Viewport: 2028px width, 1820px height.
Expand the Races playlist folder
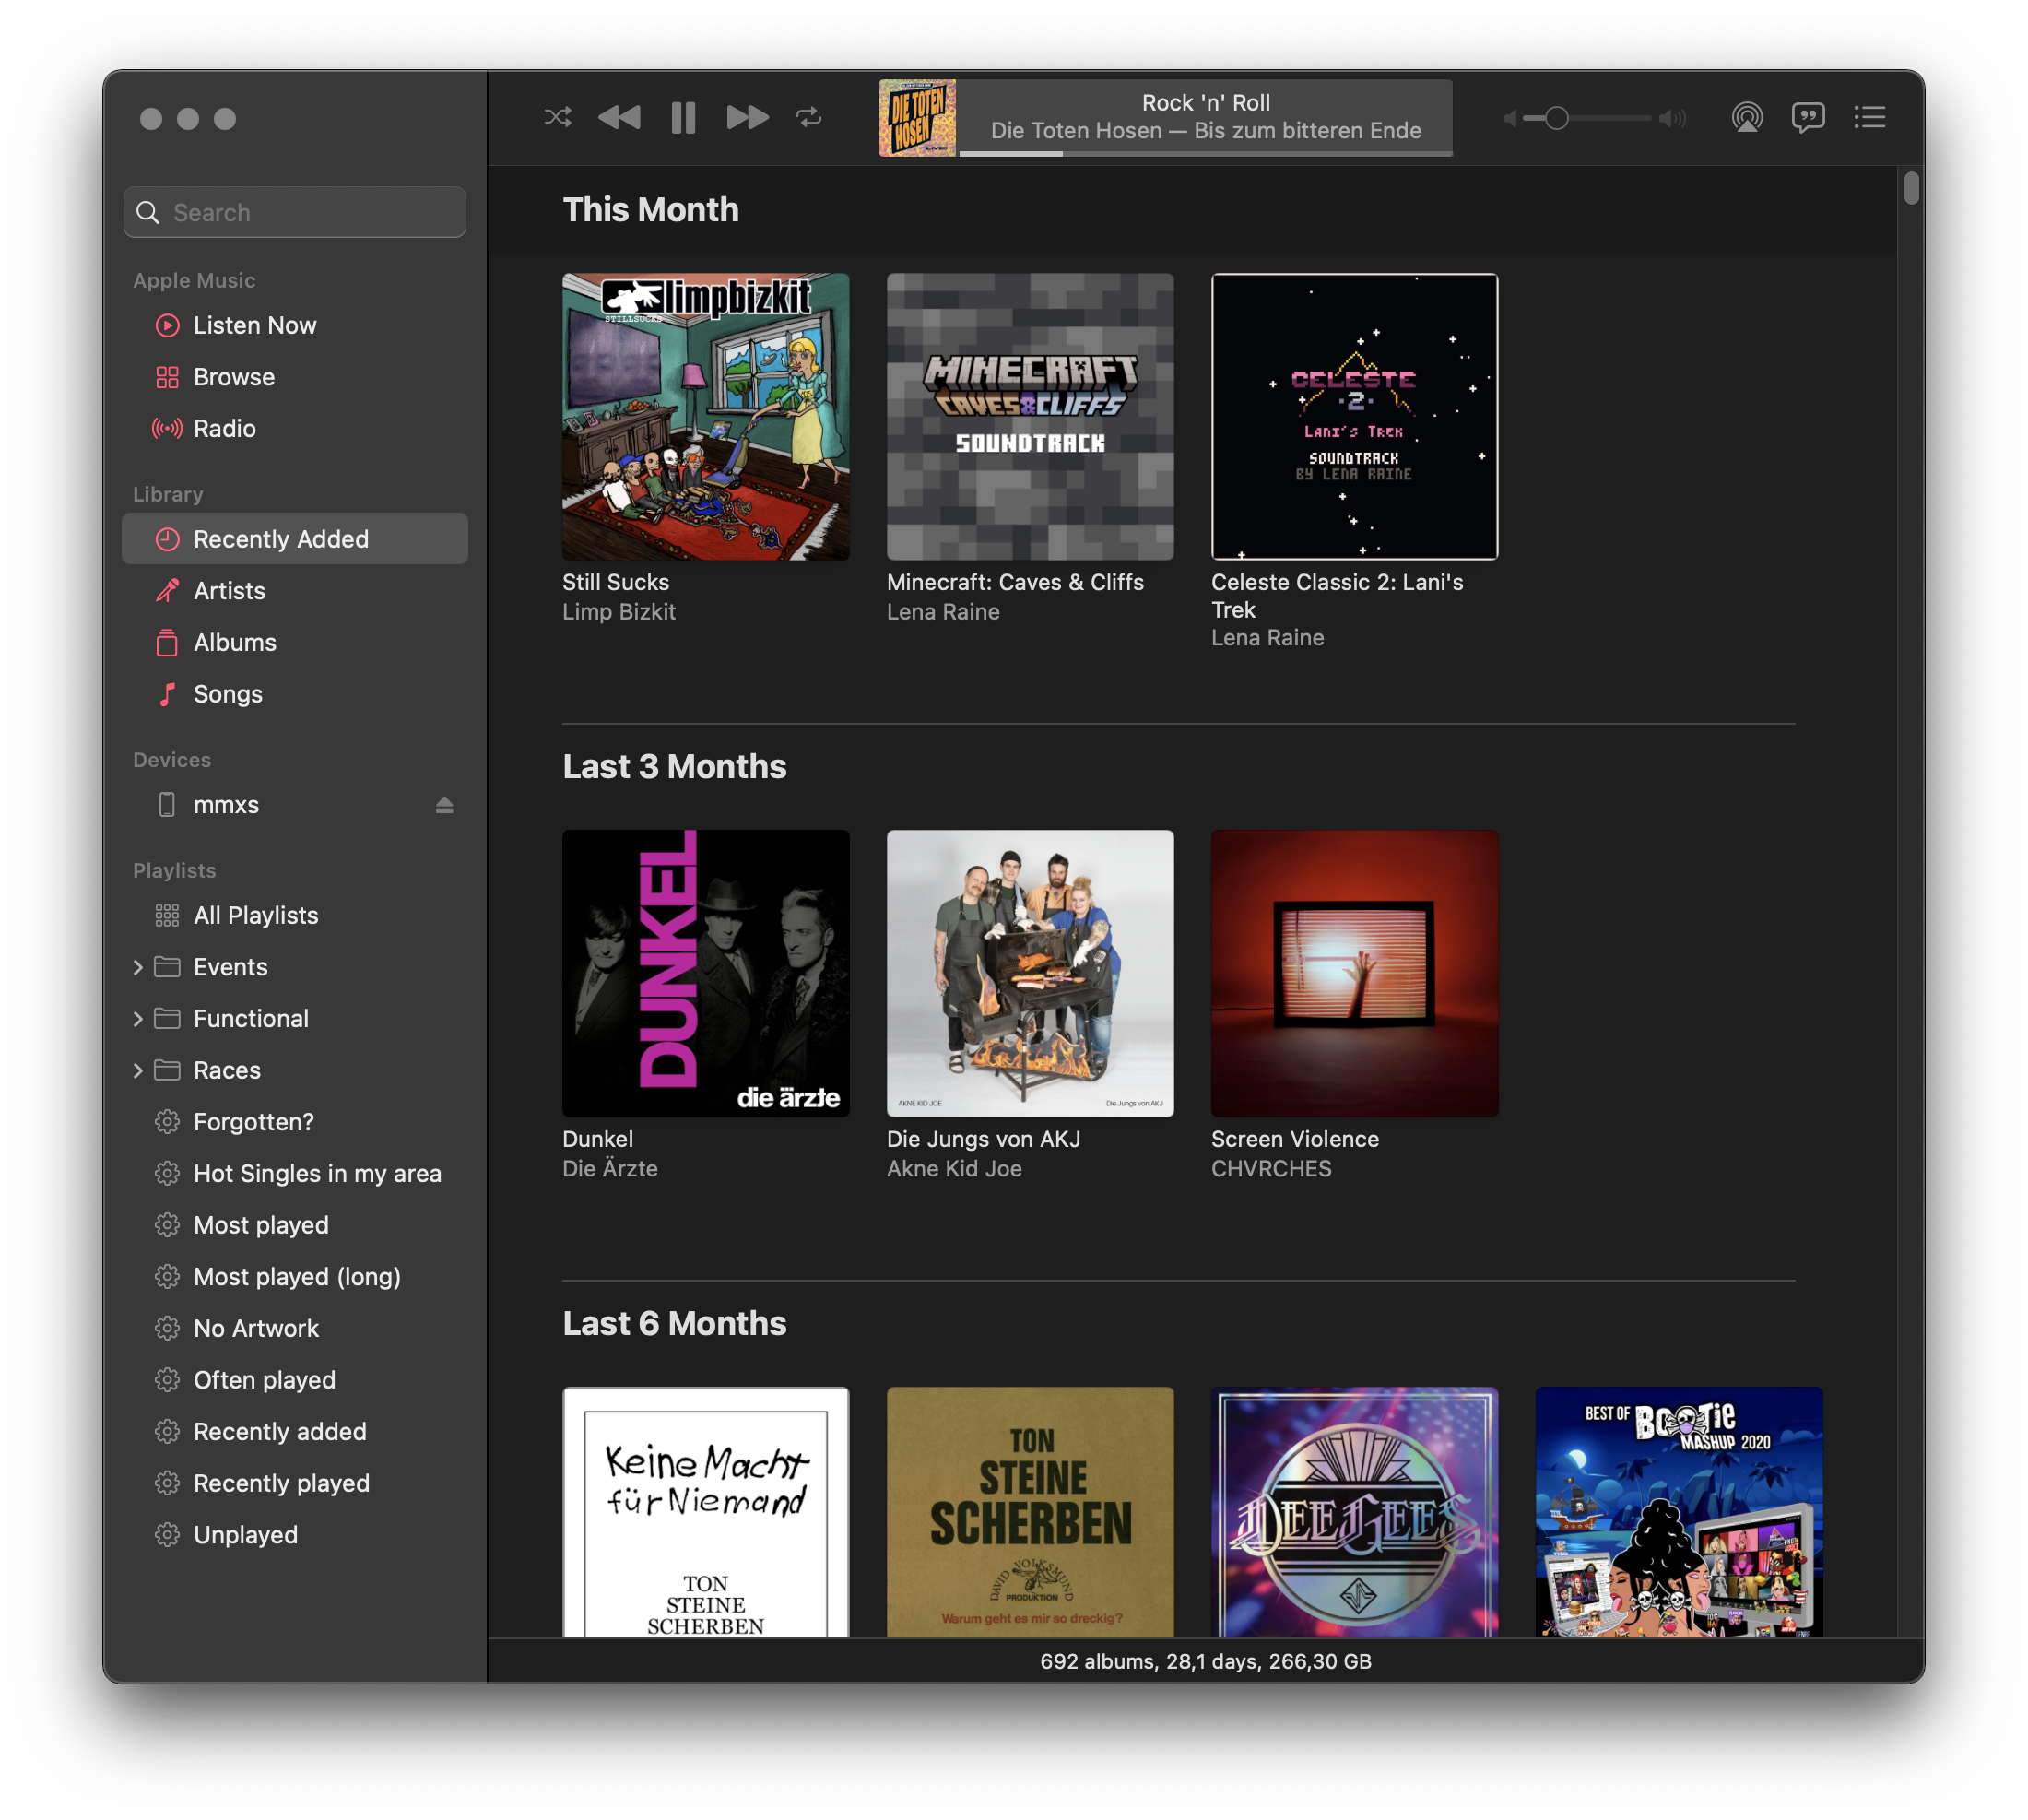(138, 1070)
